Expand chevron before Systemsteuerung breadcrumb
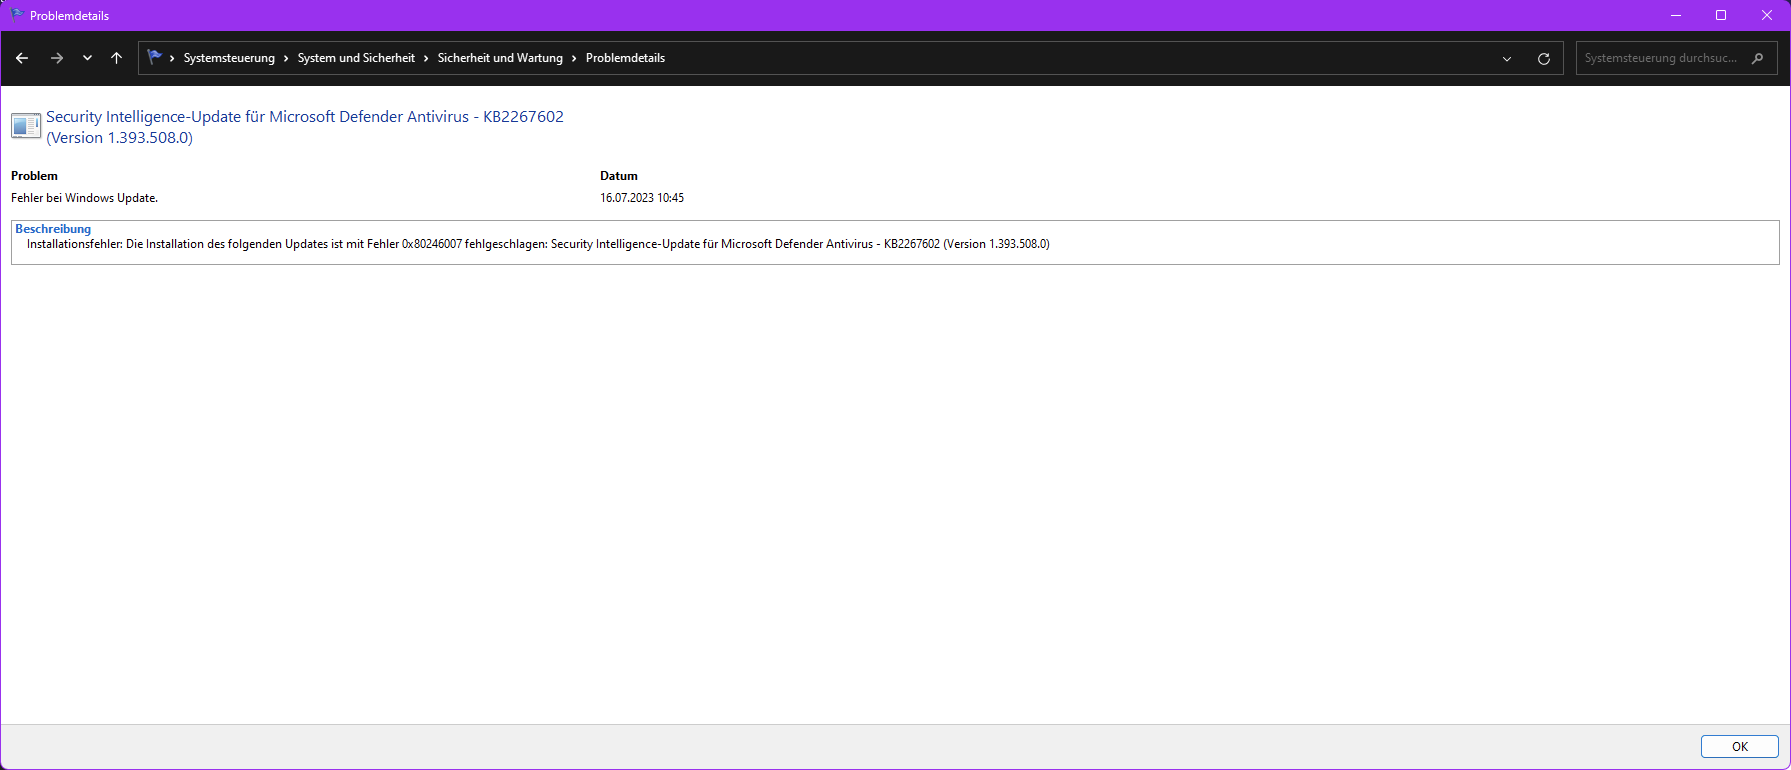Screen dimensions: 1791x770 pos(172,58)
